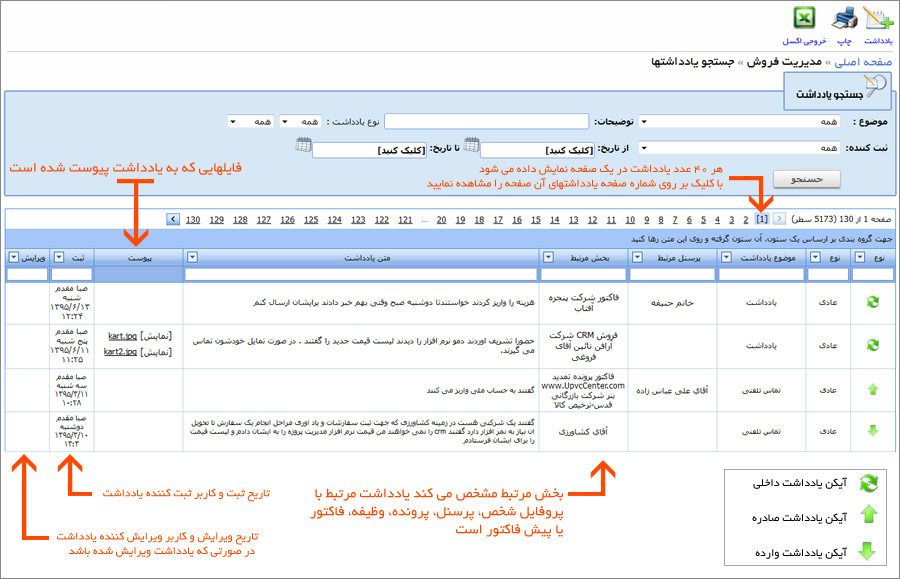Select the فاکتور شرکت پنجره آفتاب cell

pyautogui.click(x=584, y=302)
